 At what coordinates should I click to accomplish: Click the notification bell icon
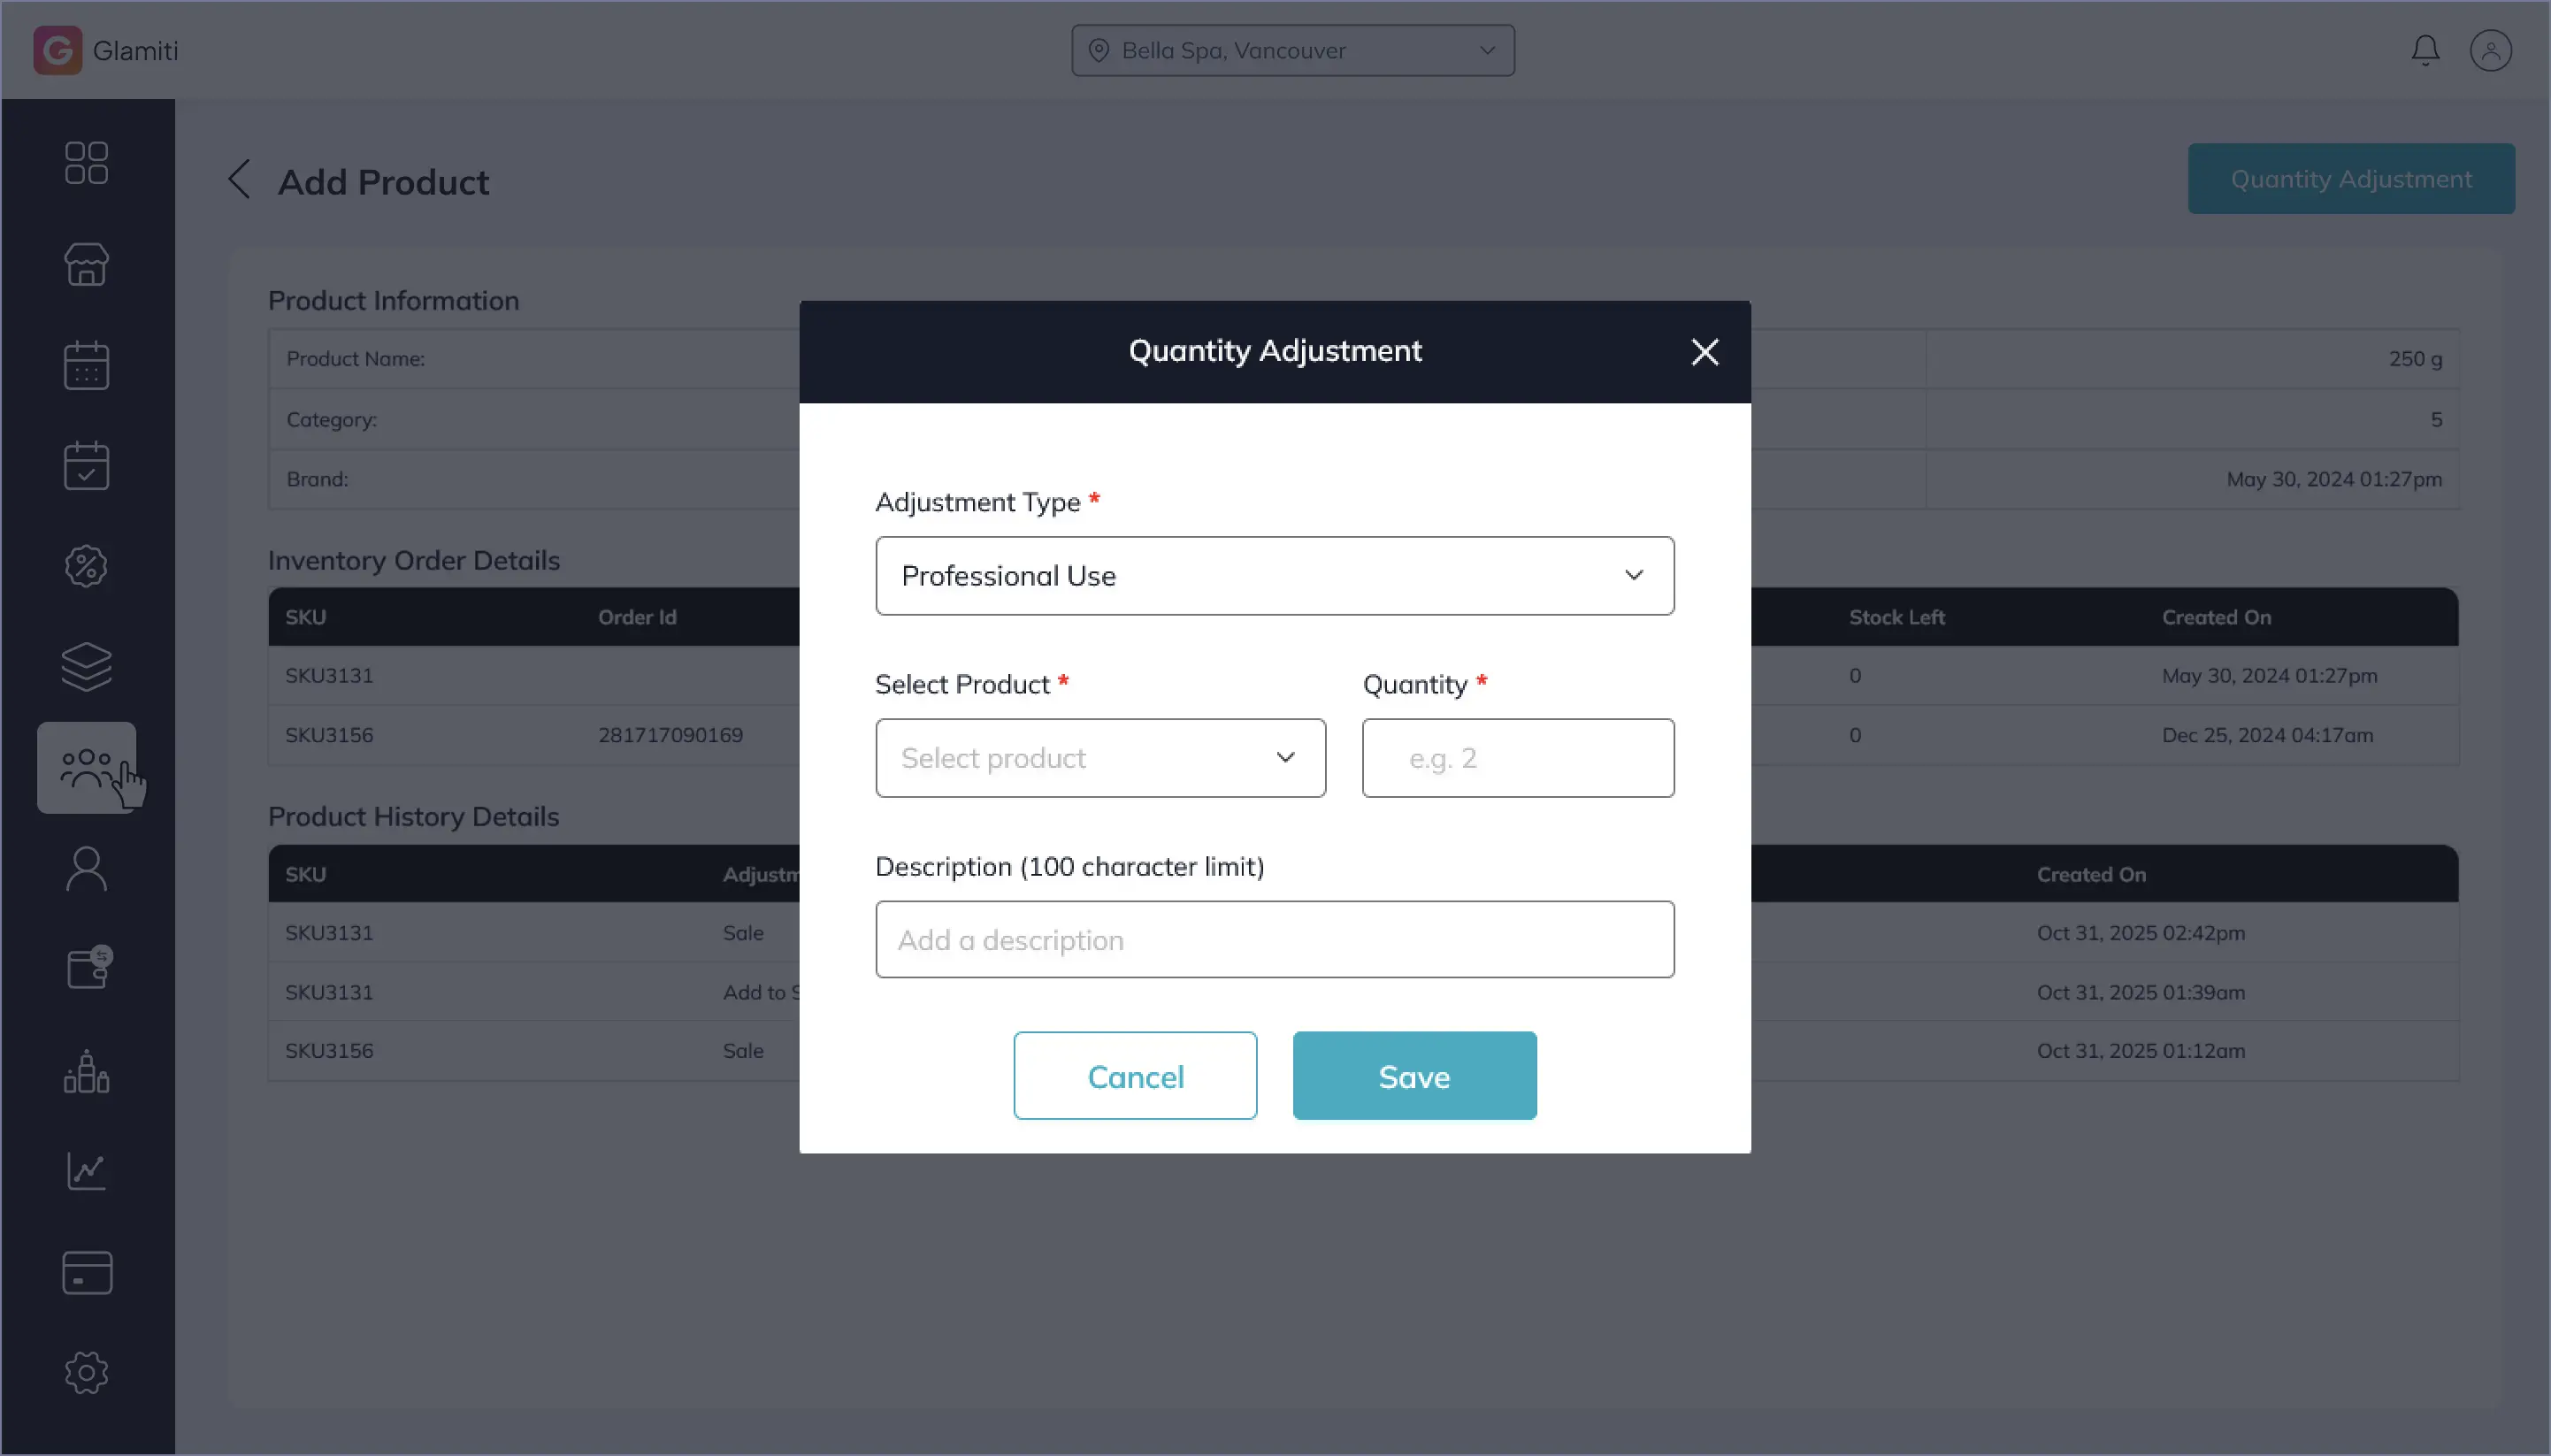[2425, 50]
